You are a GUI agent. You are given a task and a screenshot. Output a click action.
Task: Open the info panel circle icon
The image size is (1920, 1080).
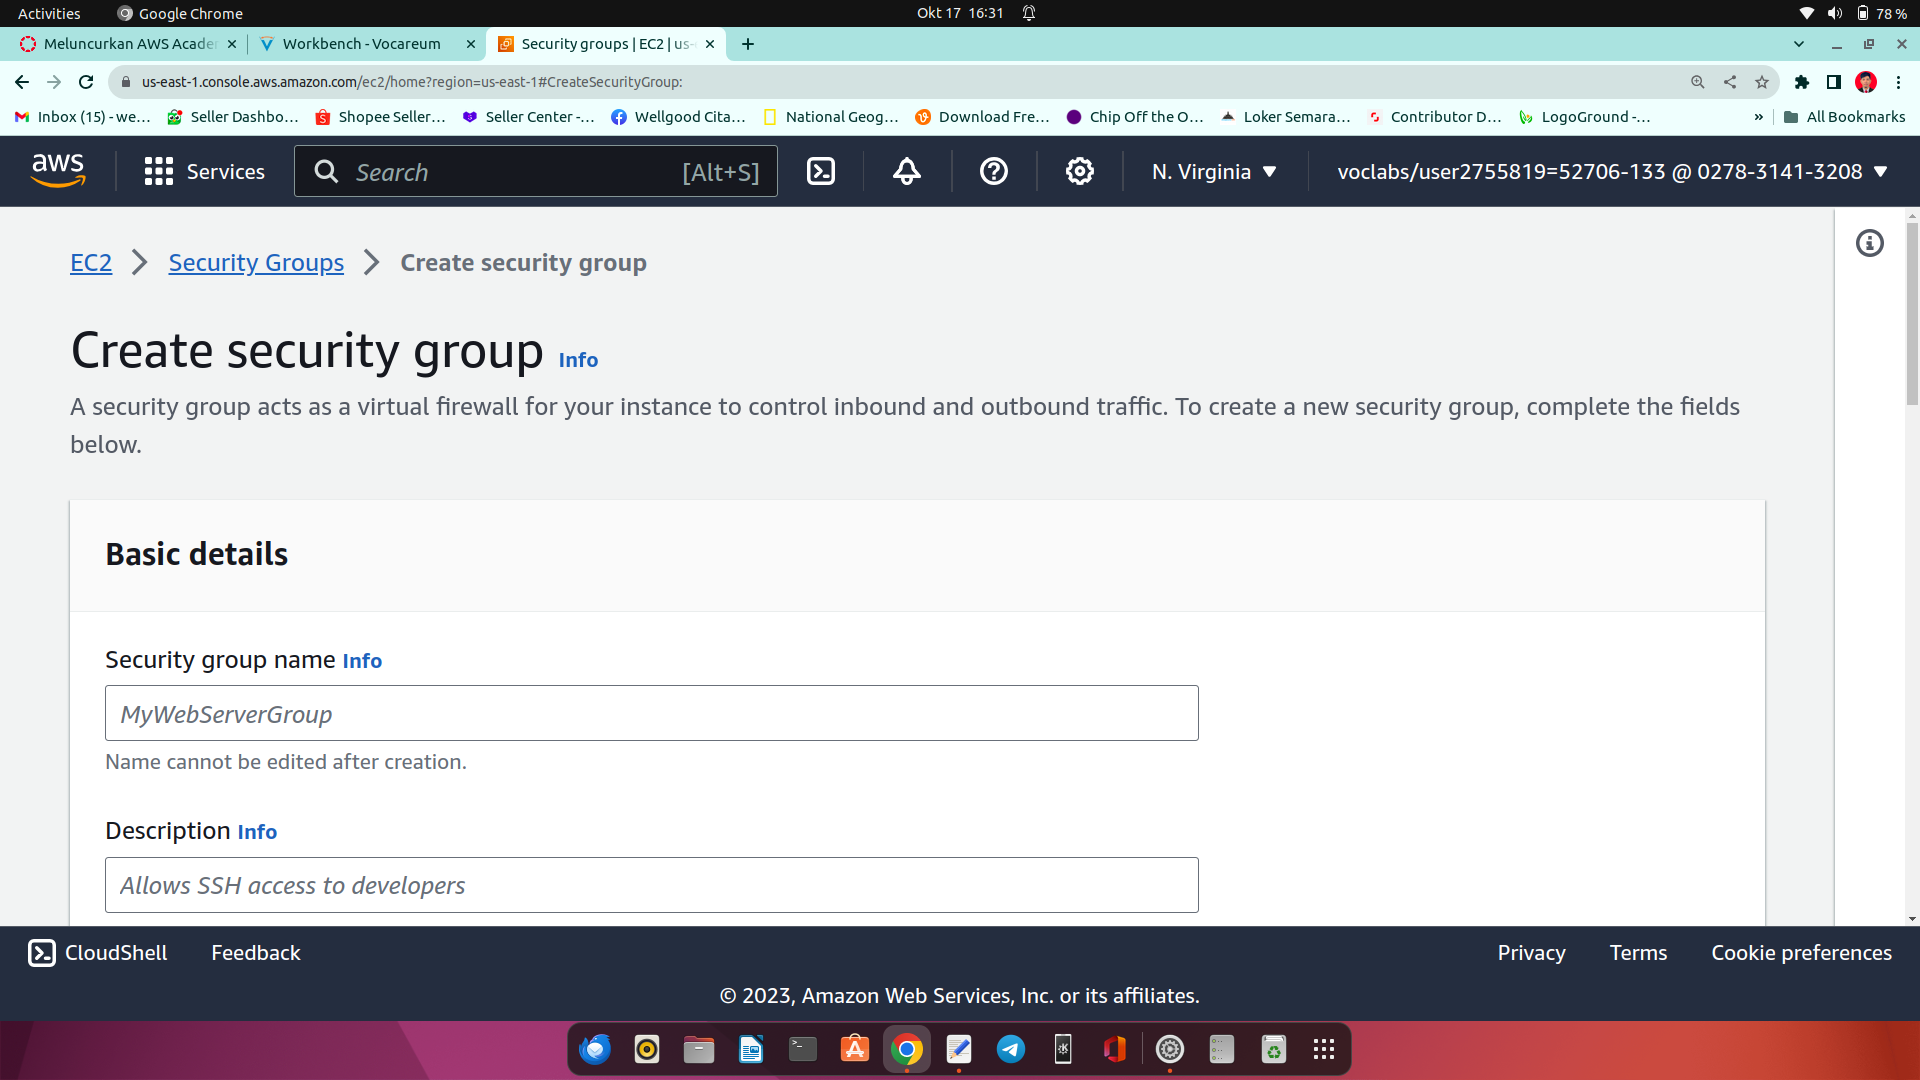pyautogui.click(x=1869, y=243)
